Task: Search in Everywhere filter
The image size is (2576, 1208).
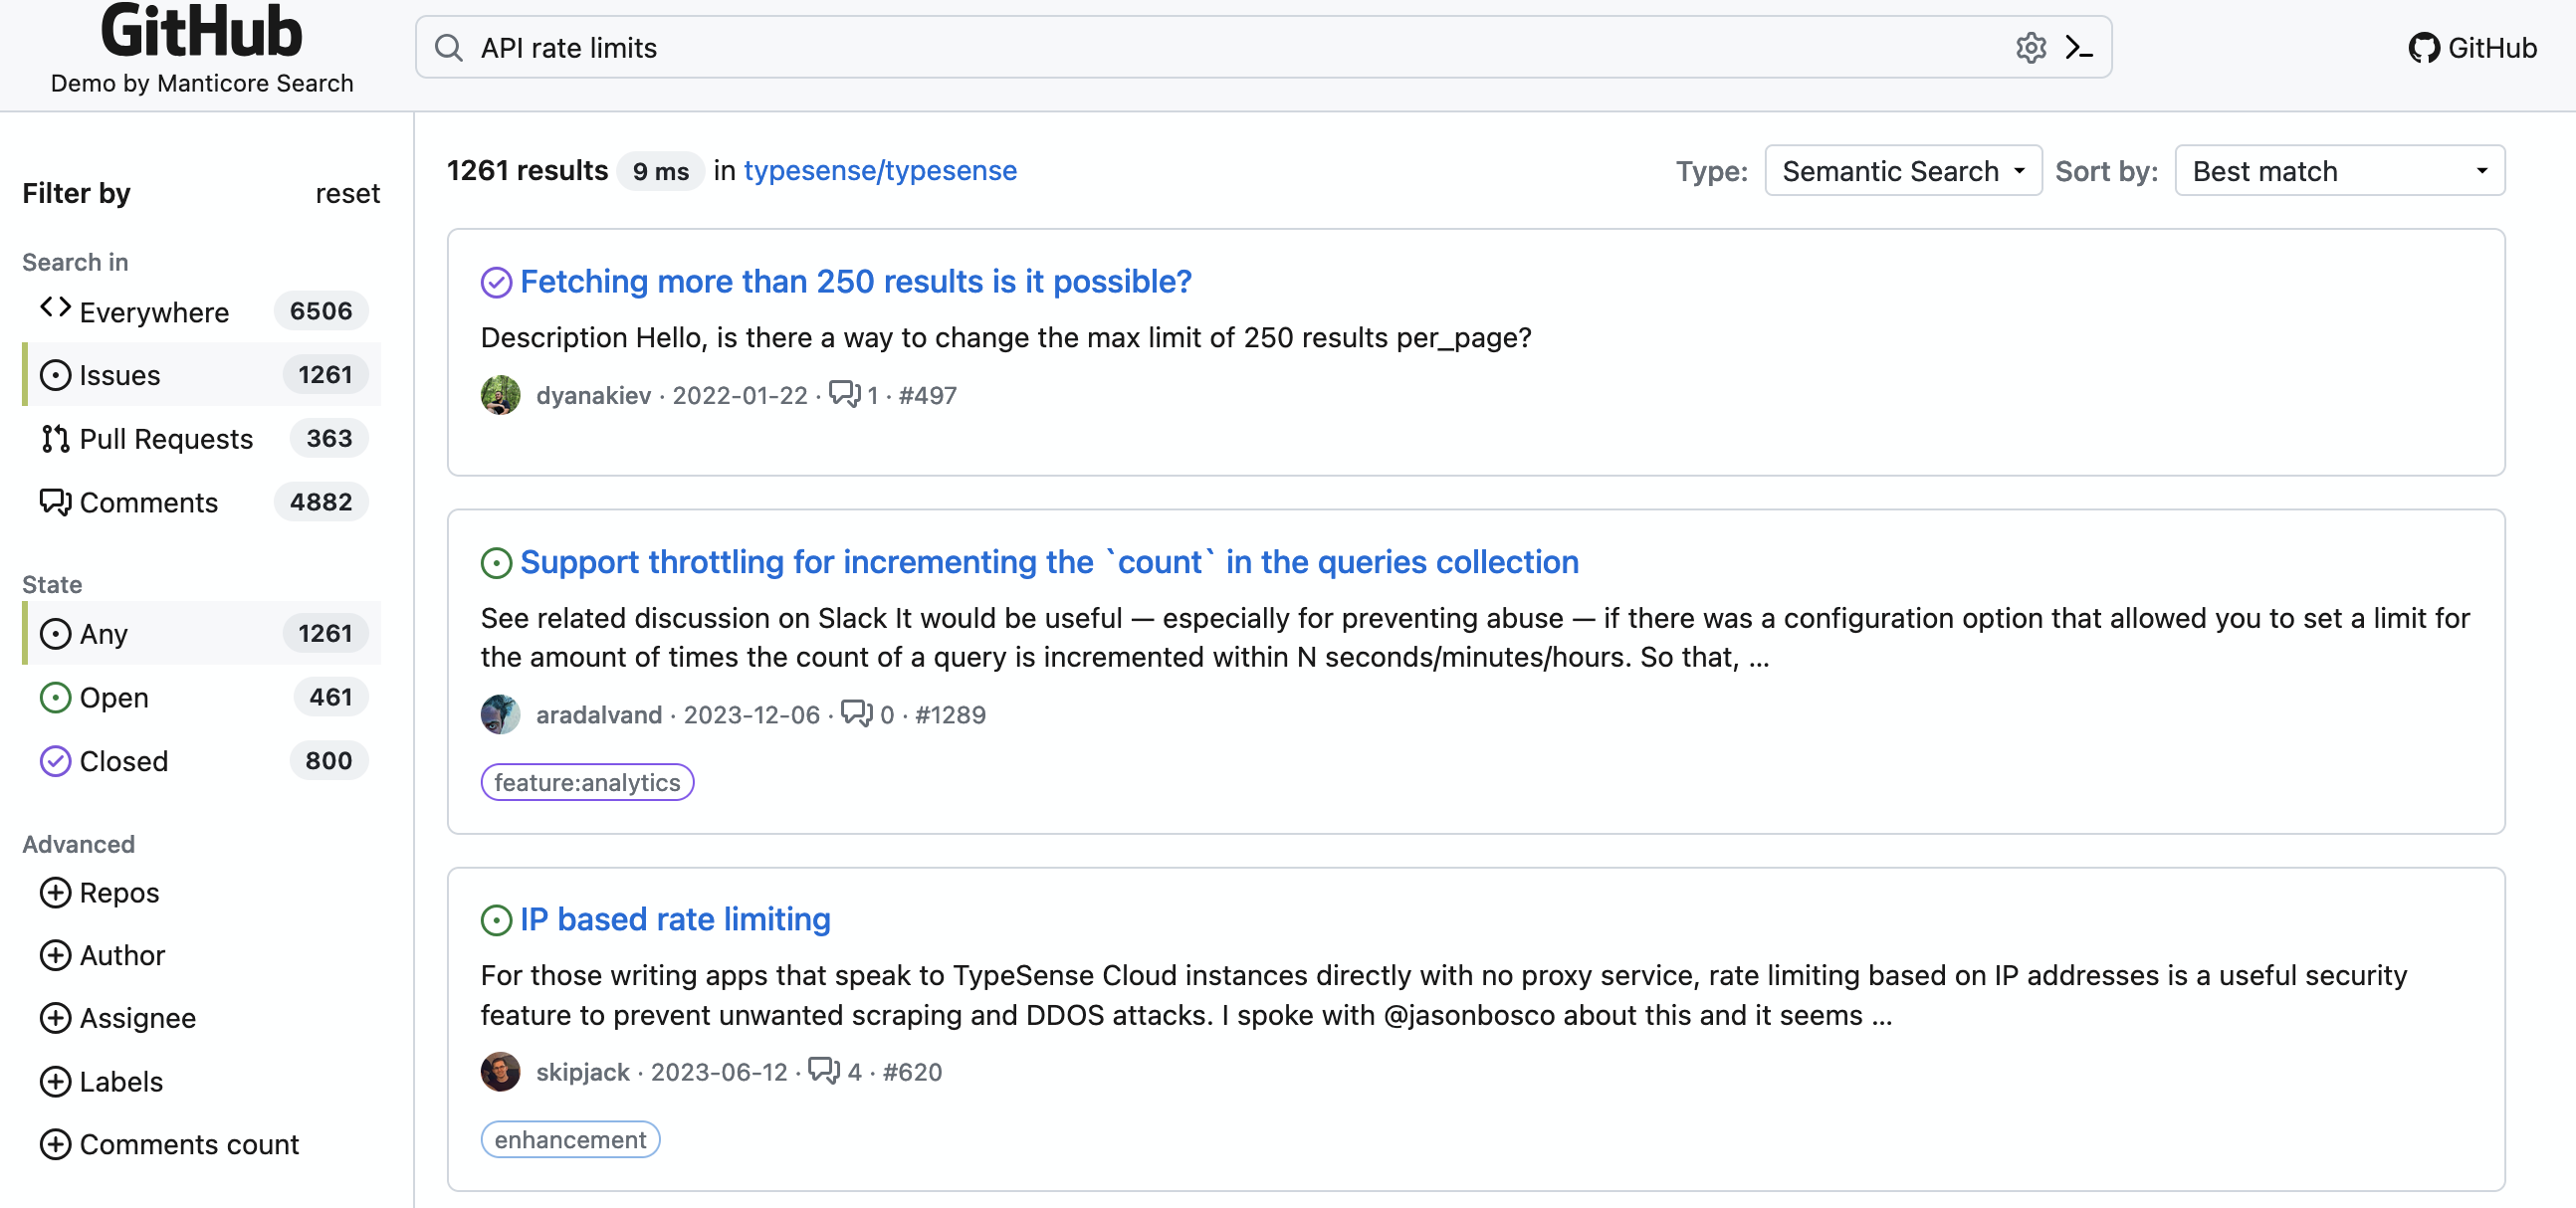Action: [x=202, y=311]
